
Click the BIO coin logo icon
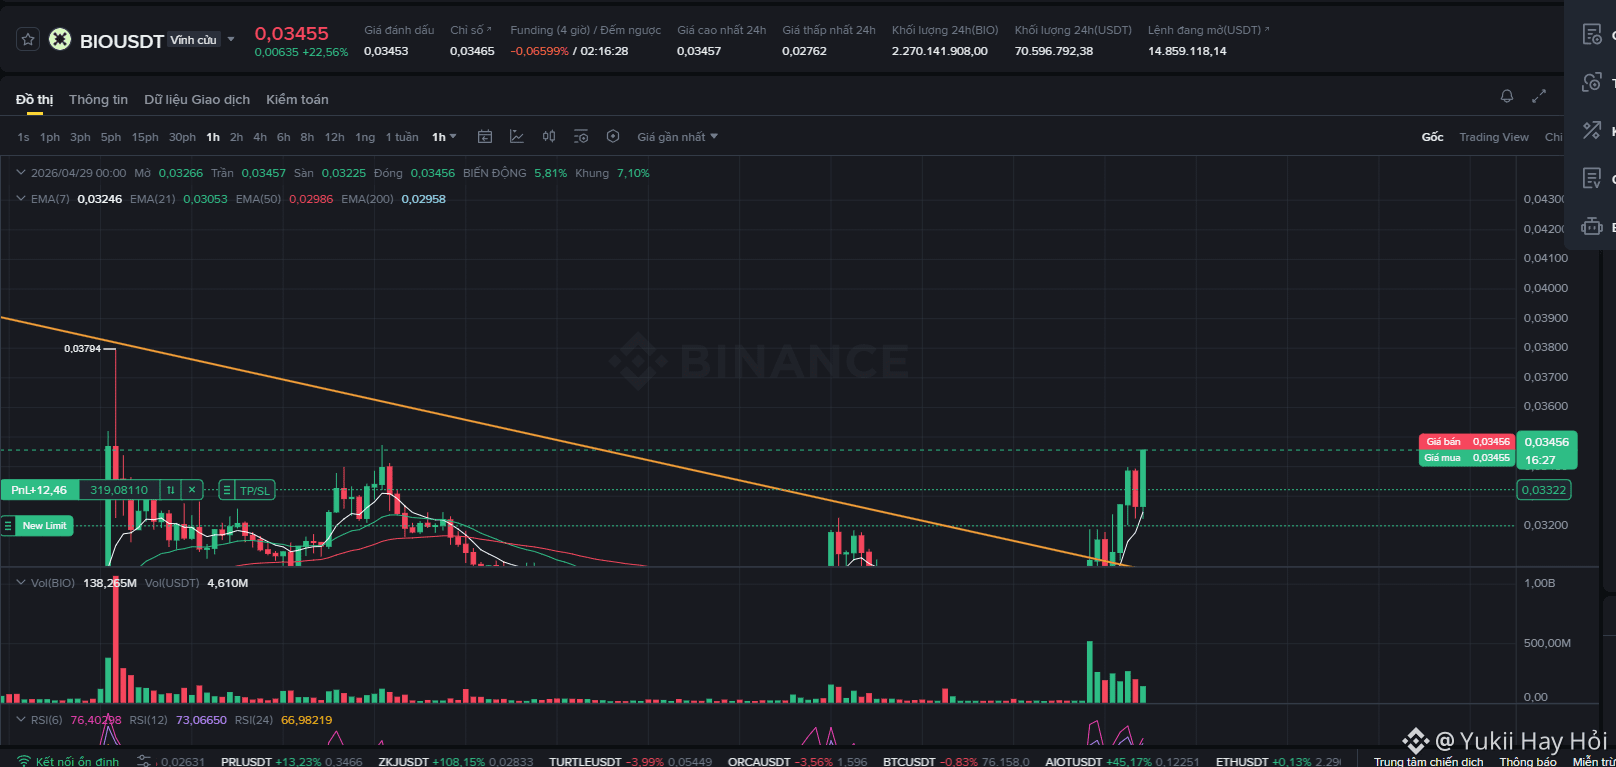pyautogui.click(x=60, y=40)
